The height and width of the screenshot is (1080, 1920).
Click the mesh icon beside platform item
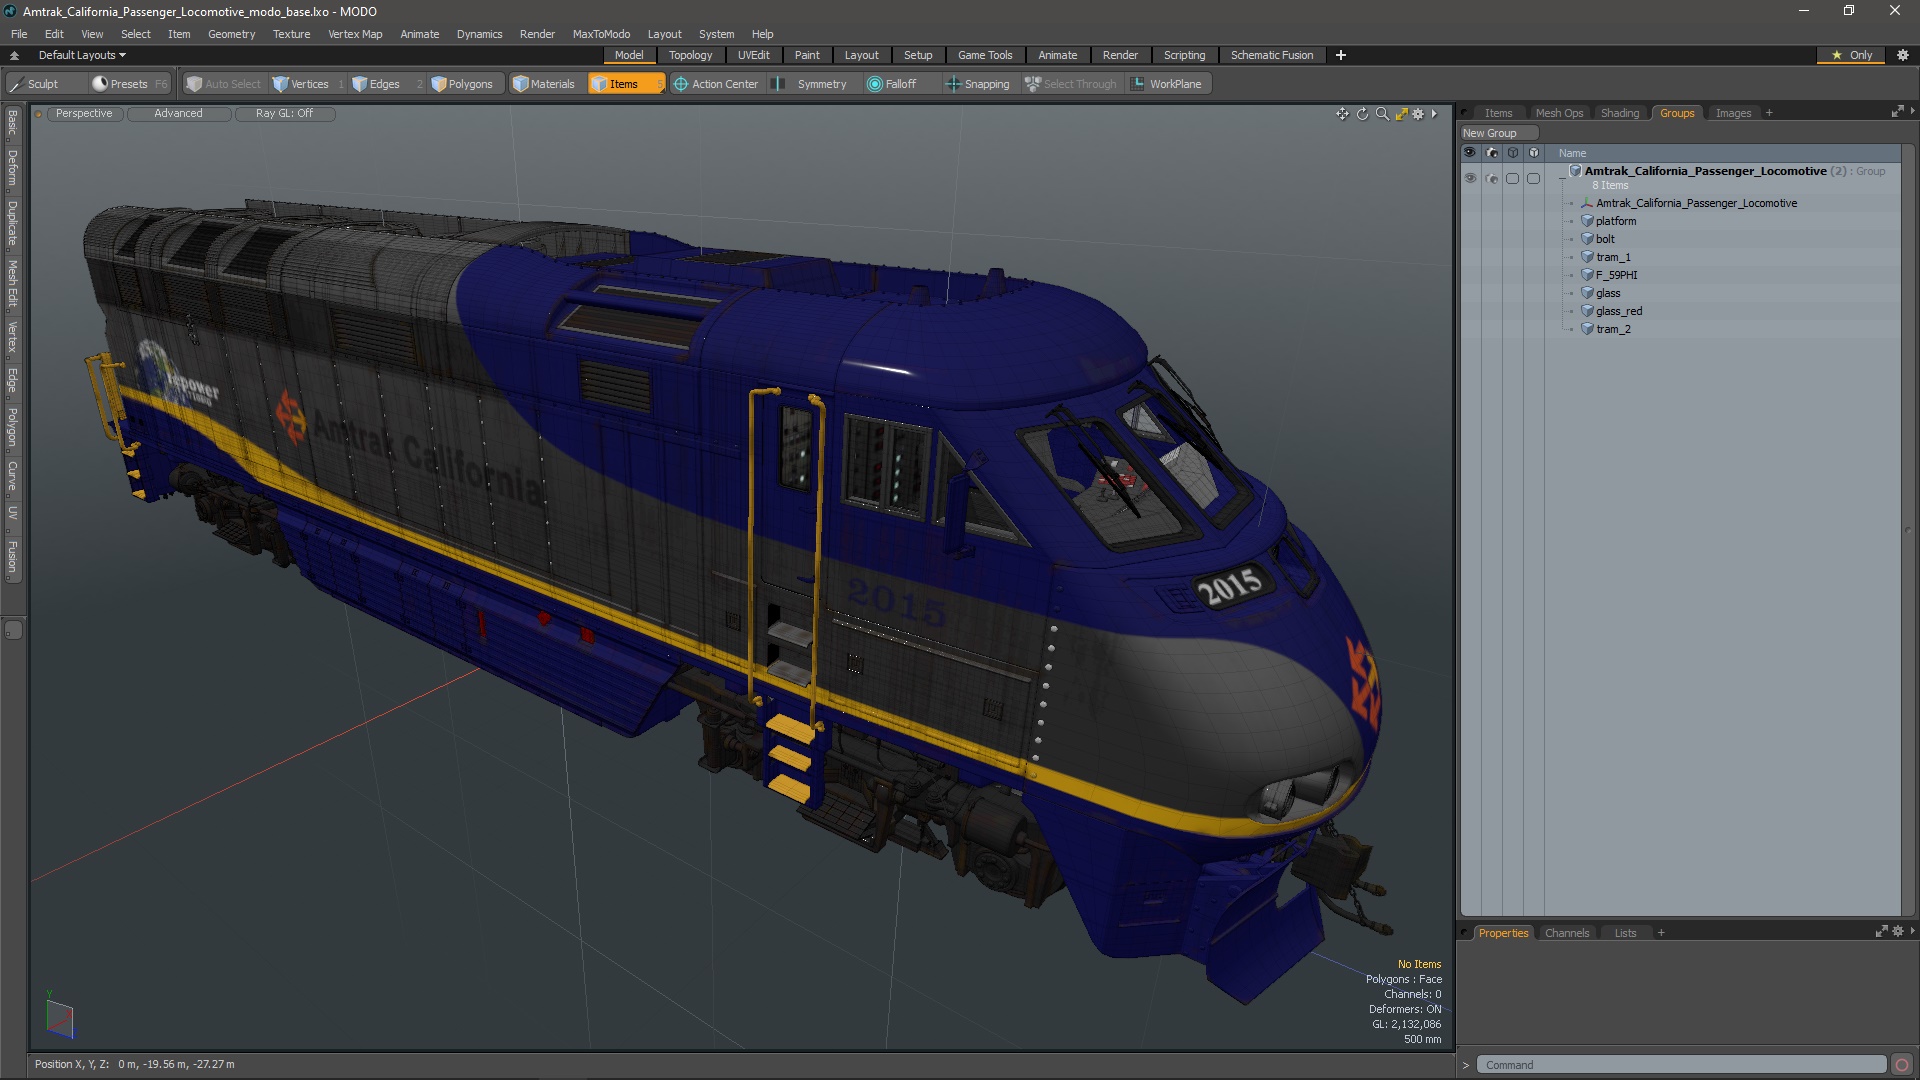click(x=1587, y=221)
